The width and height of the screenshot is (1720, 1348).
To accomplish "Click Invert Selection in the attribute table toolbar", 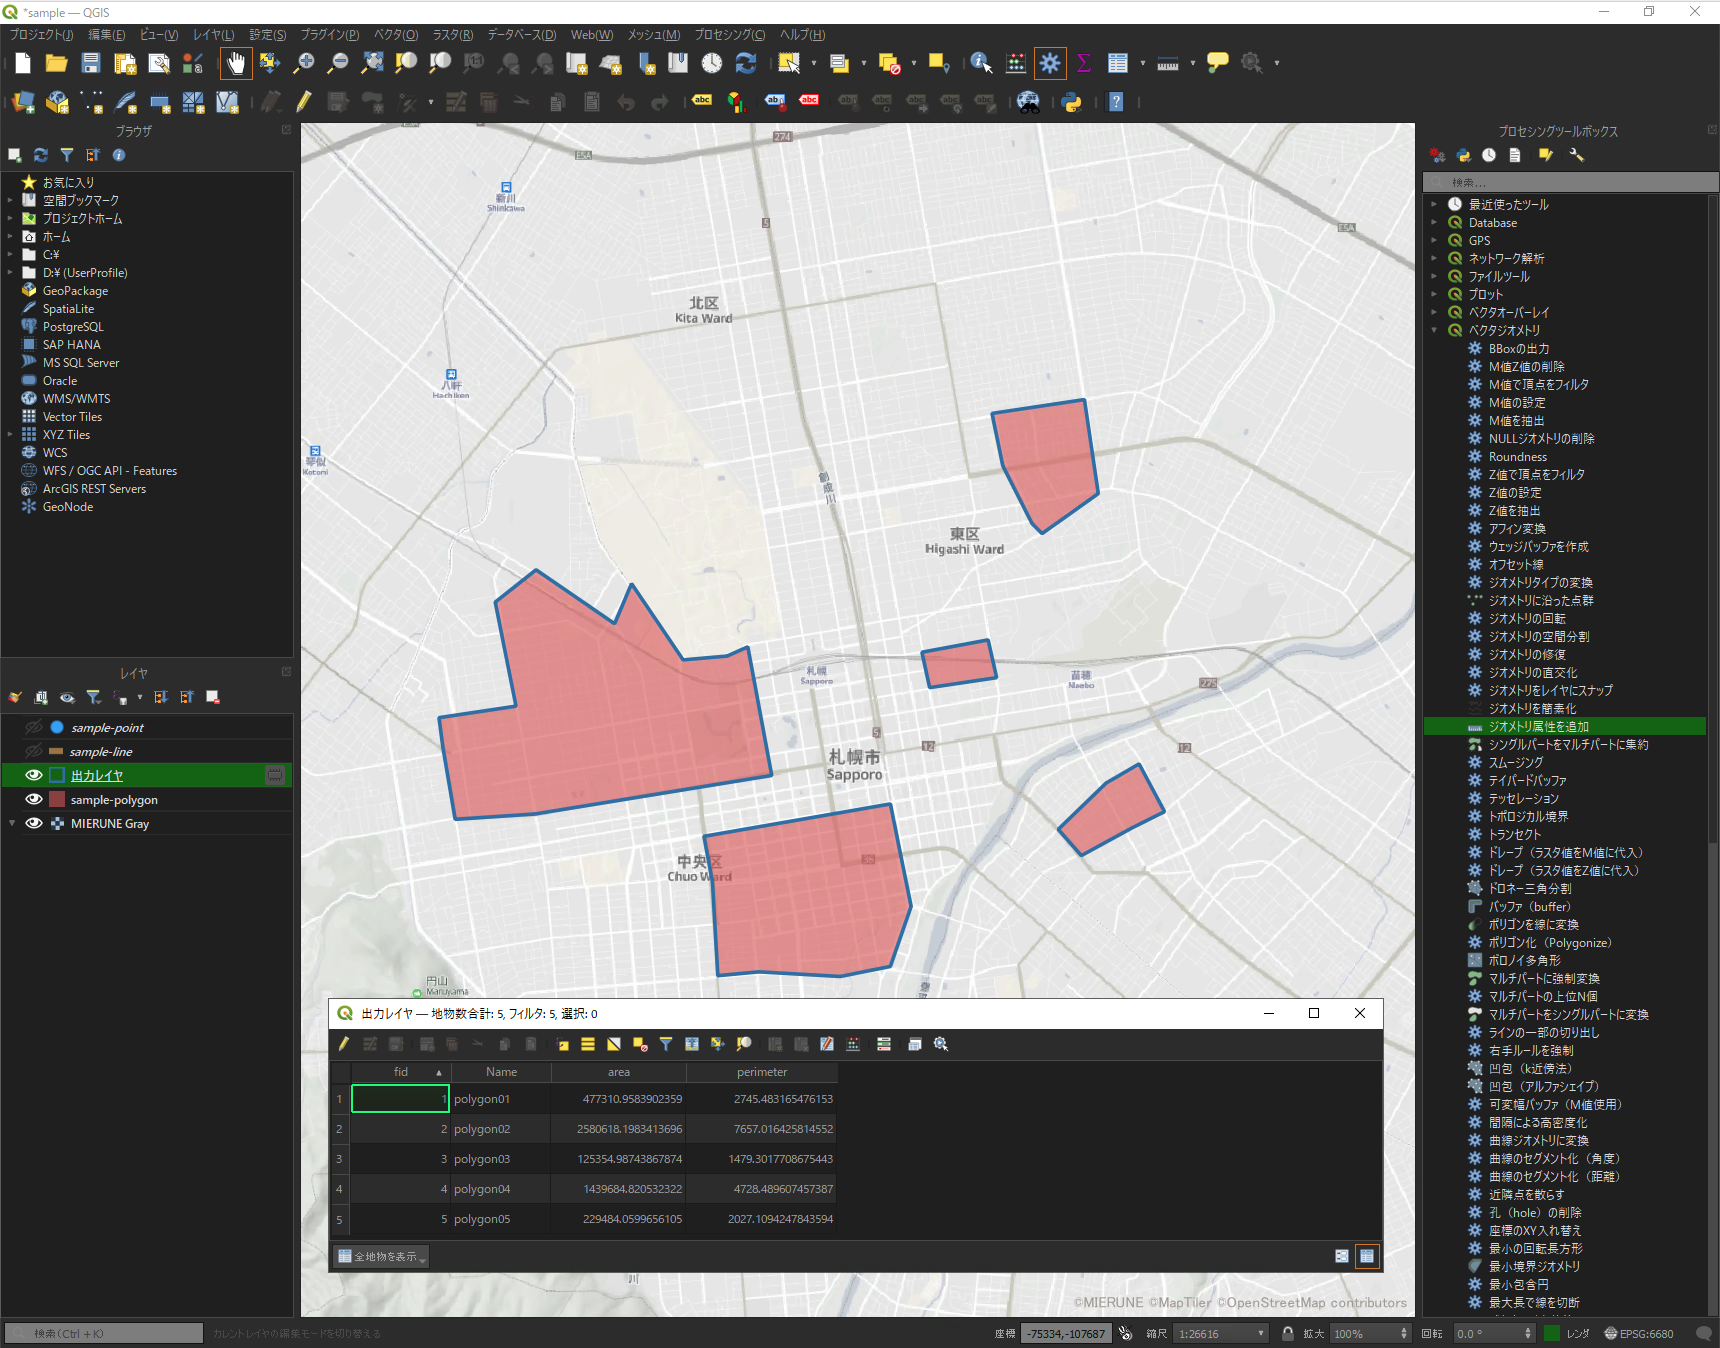I will pos(614,1044).
